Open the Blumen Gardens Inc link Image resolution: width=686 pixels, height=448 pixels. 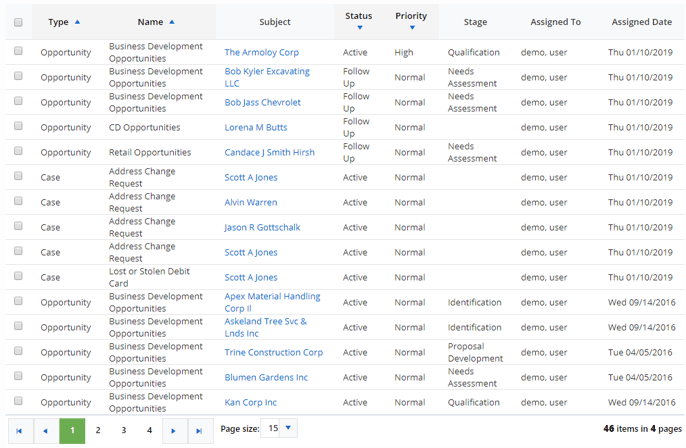point(266,377)
